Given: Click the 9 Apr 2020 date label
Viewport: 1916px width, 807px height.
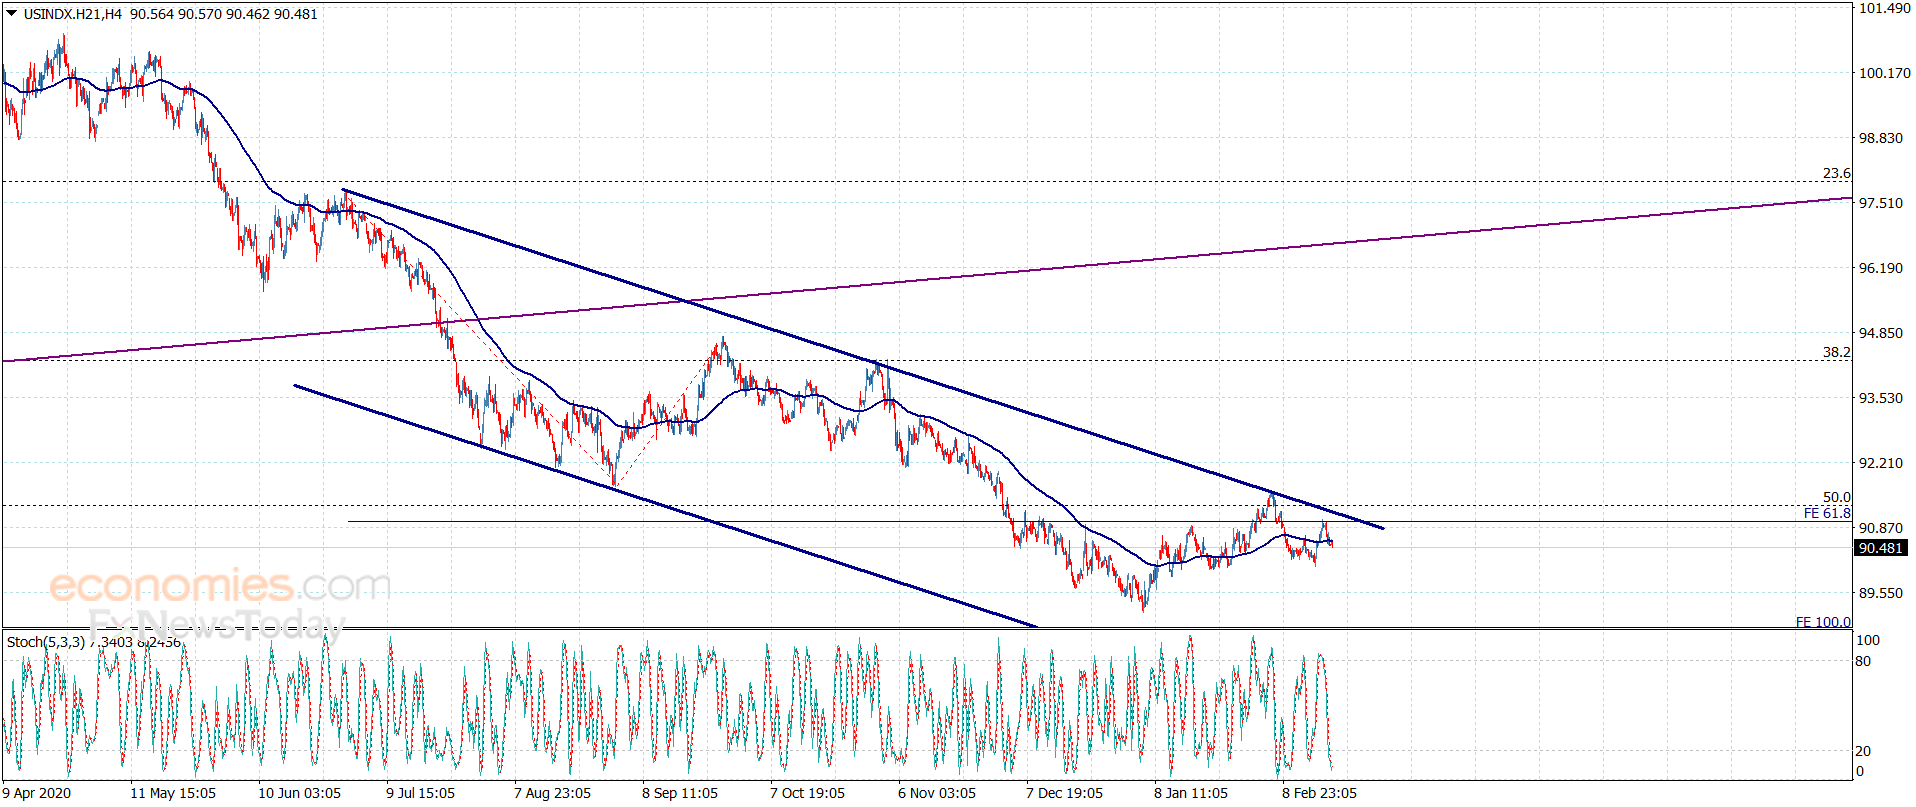Looking at the screenshot, I should (x=36, y=793).
